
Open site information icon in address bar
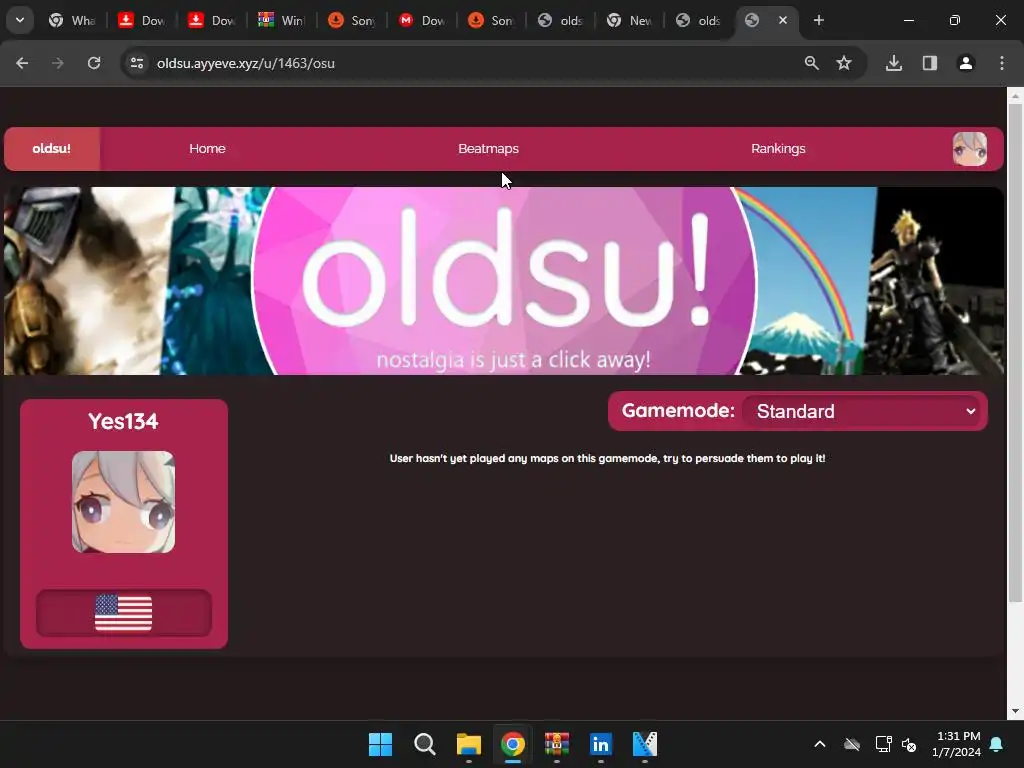tap(137, 63)
